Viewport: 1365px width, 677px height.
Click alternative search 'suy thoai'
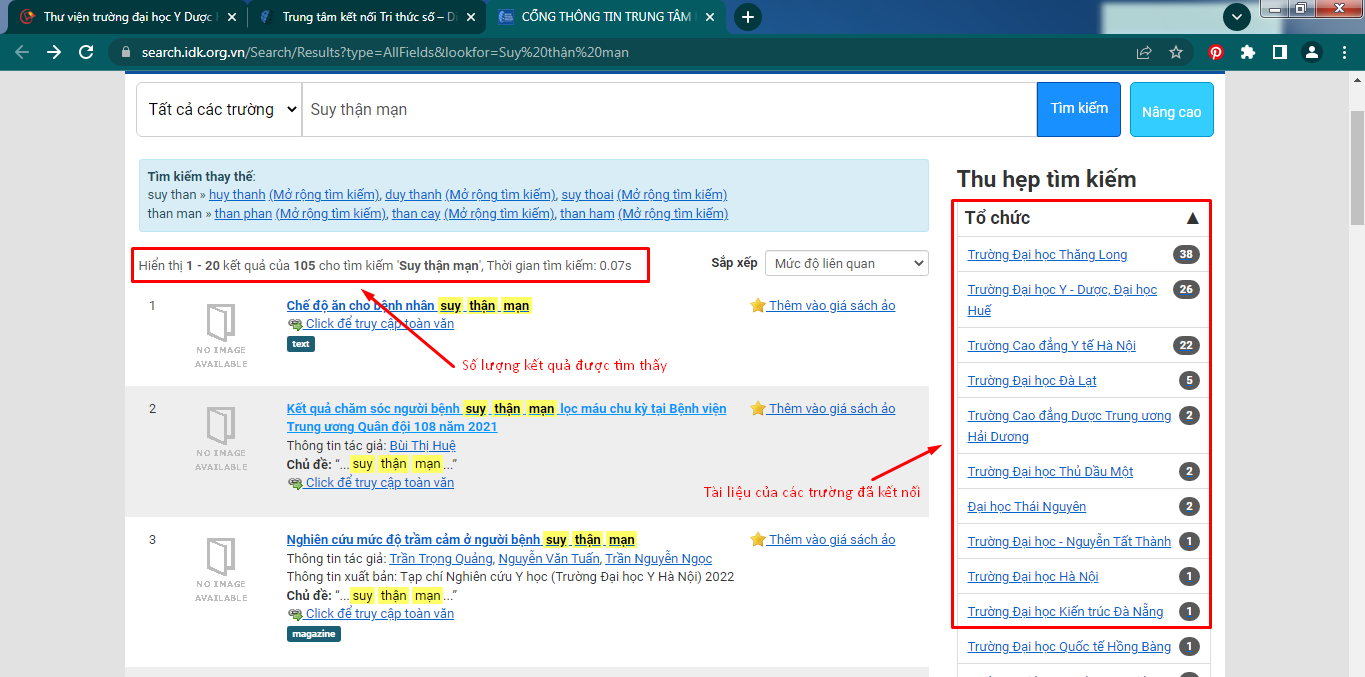pyautogui.click(x=587, y=195)
